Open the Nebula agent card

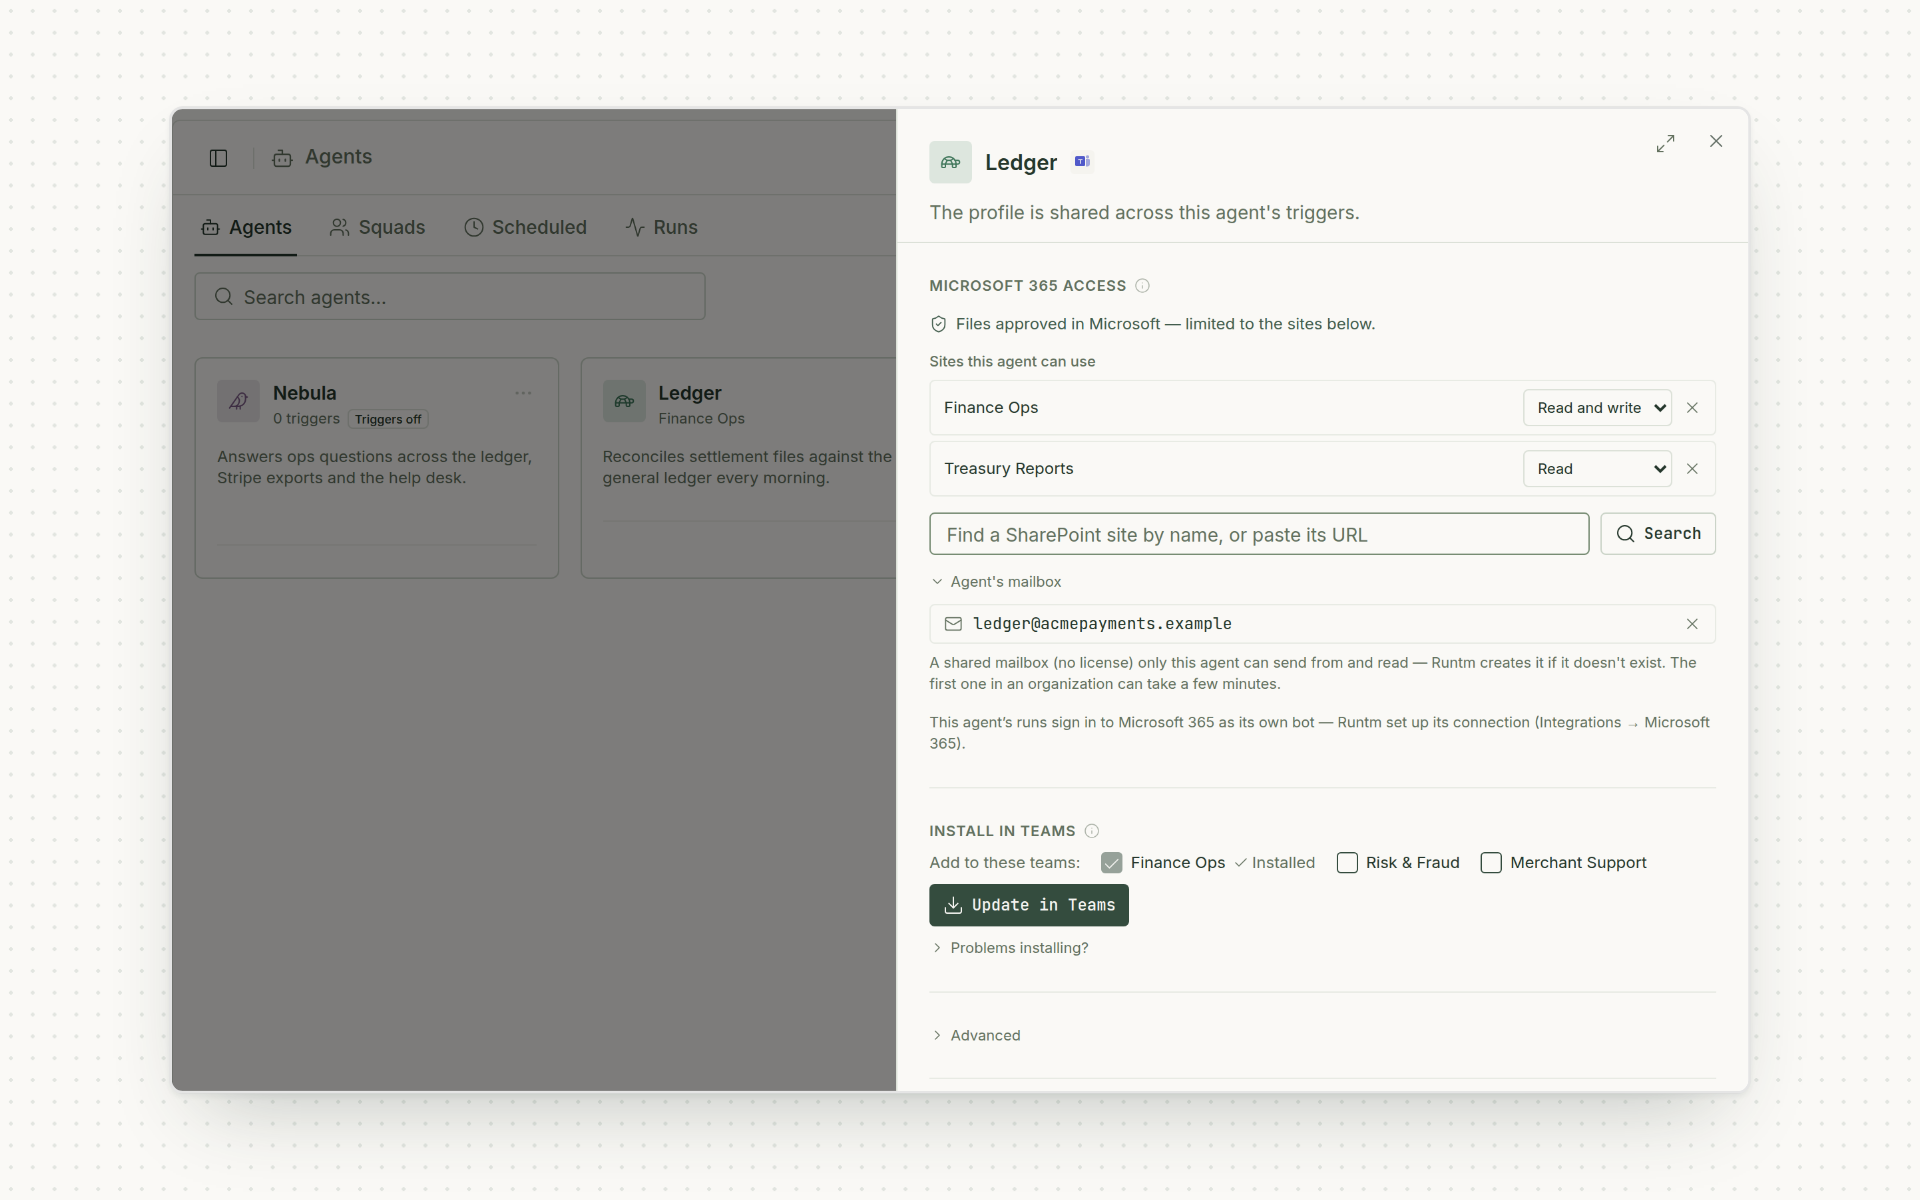(377, 468)
